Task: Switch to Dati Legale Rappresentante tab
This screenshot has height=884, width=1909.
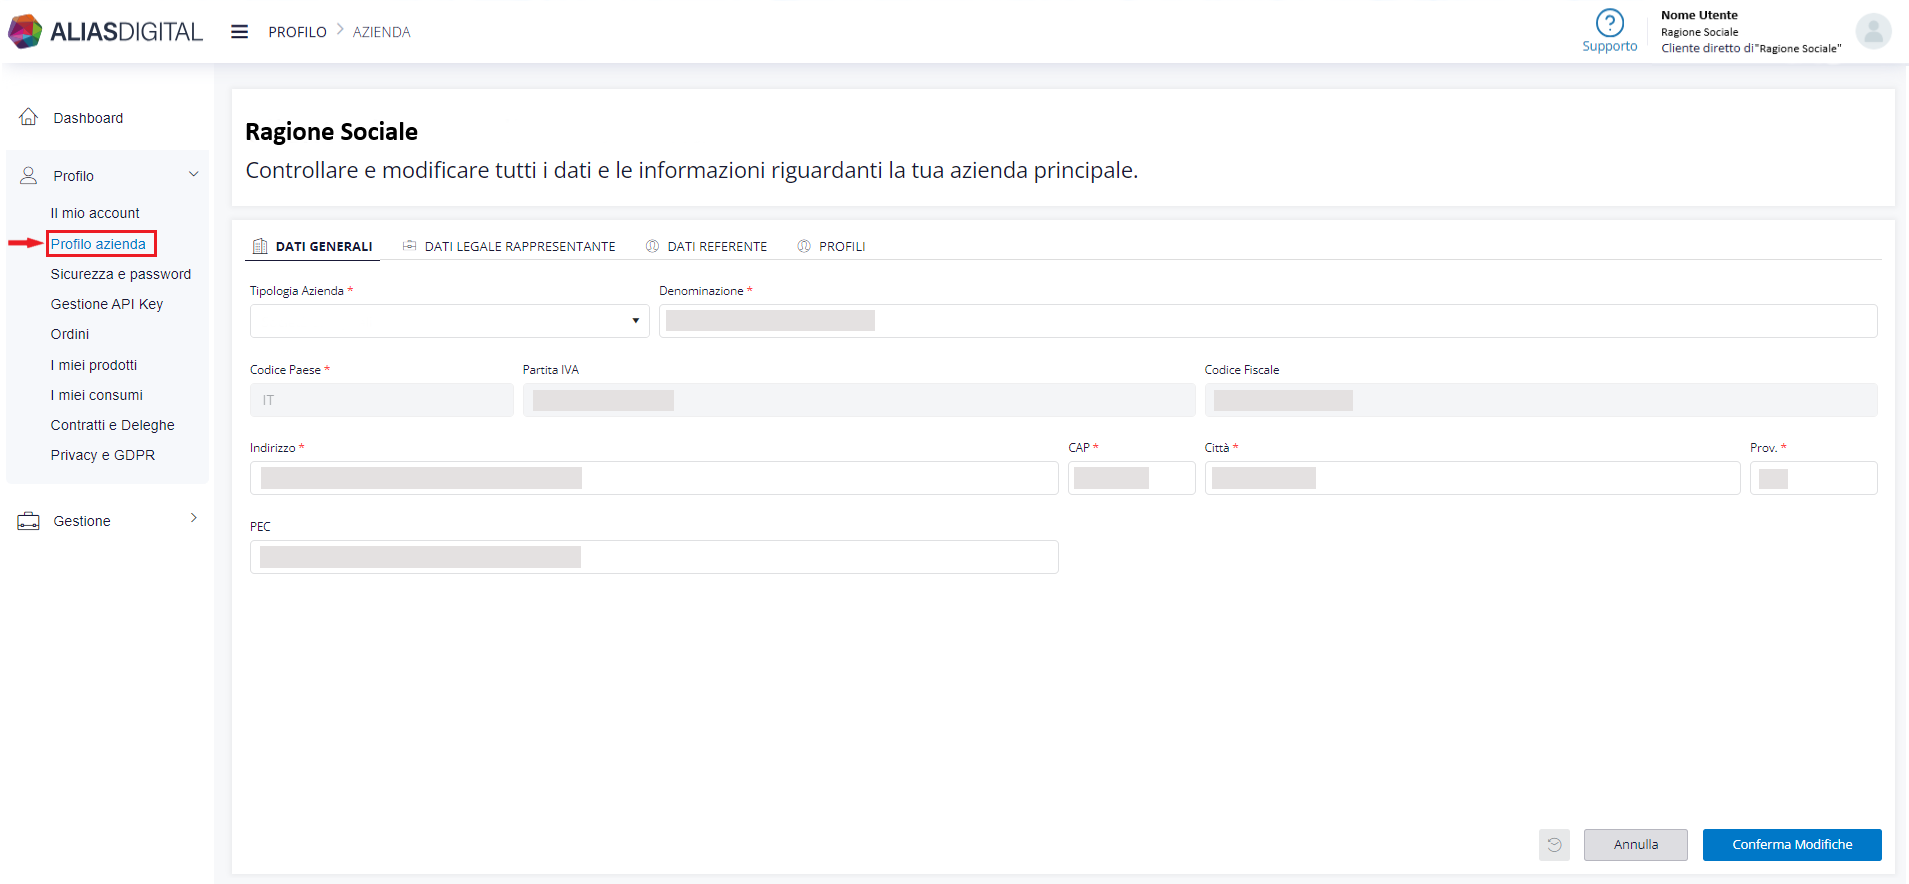Action: click(x=509, y=246)
